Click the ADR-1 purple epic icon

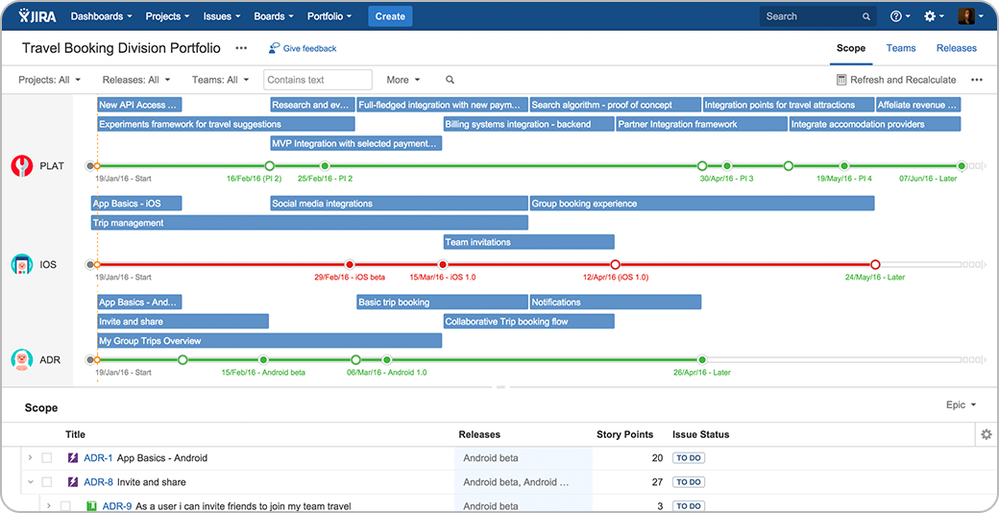(73, 458)
